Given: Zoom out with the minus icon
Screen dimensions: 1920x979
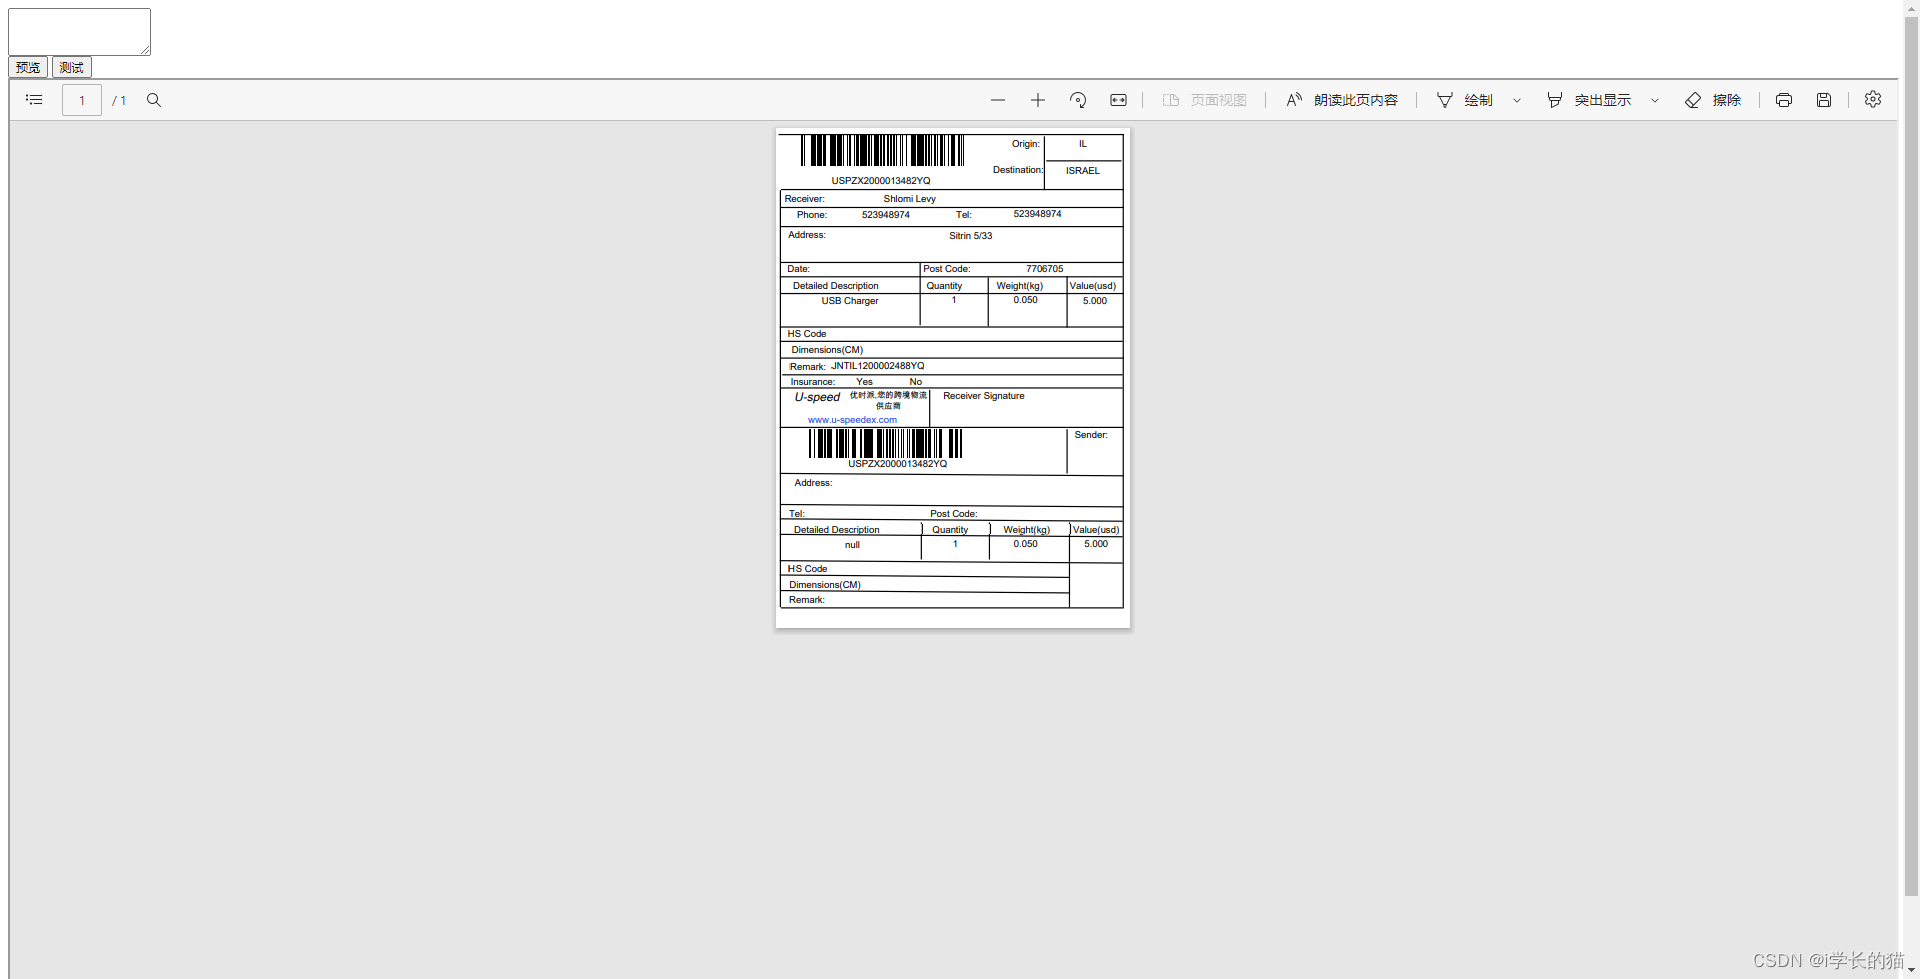Looking at the screenshot, I should [998, 100].
